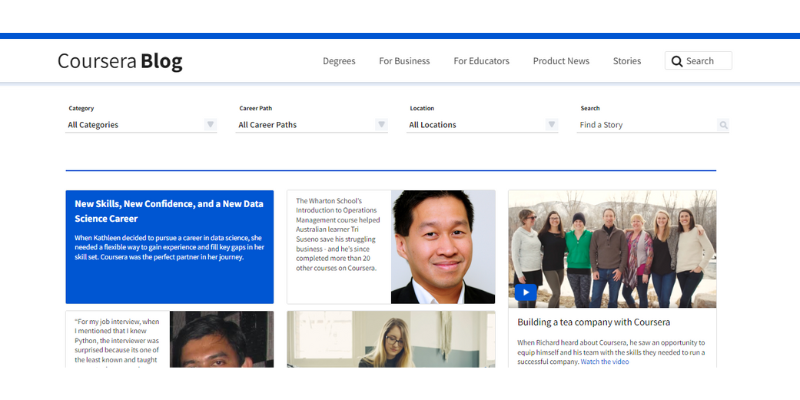Image resolution: width=800 pixels, height=400 pixels.
Task: Open For Educators page
Action: coord(481,61)
